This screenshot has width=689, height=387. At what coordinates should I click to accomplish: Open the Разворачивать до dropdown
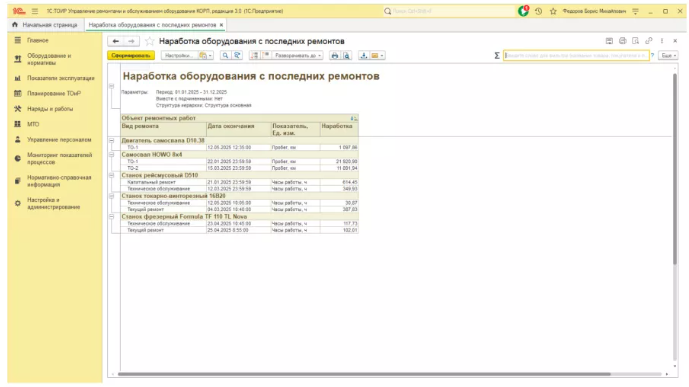click(298, 55)
